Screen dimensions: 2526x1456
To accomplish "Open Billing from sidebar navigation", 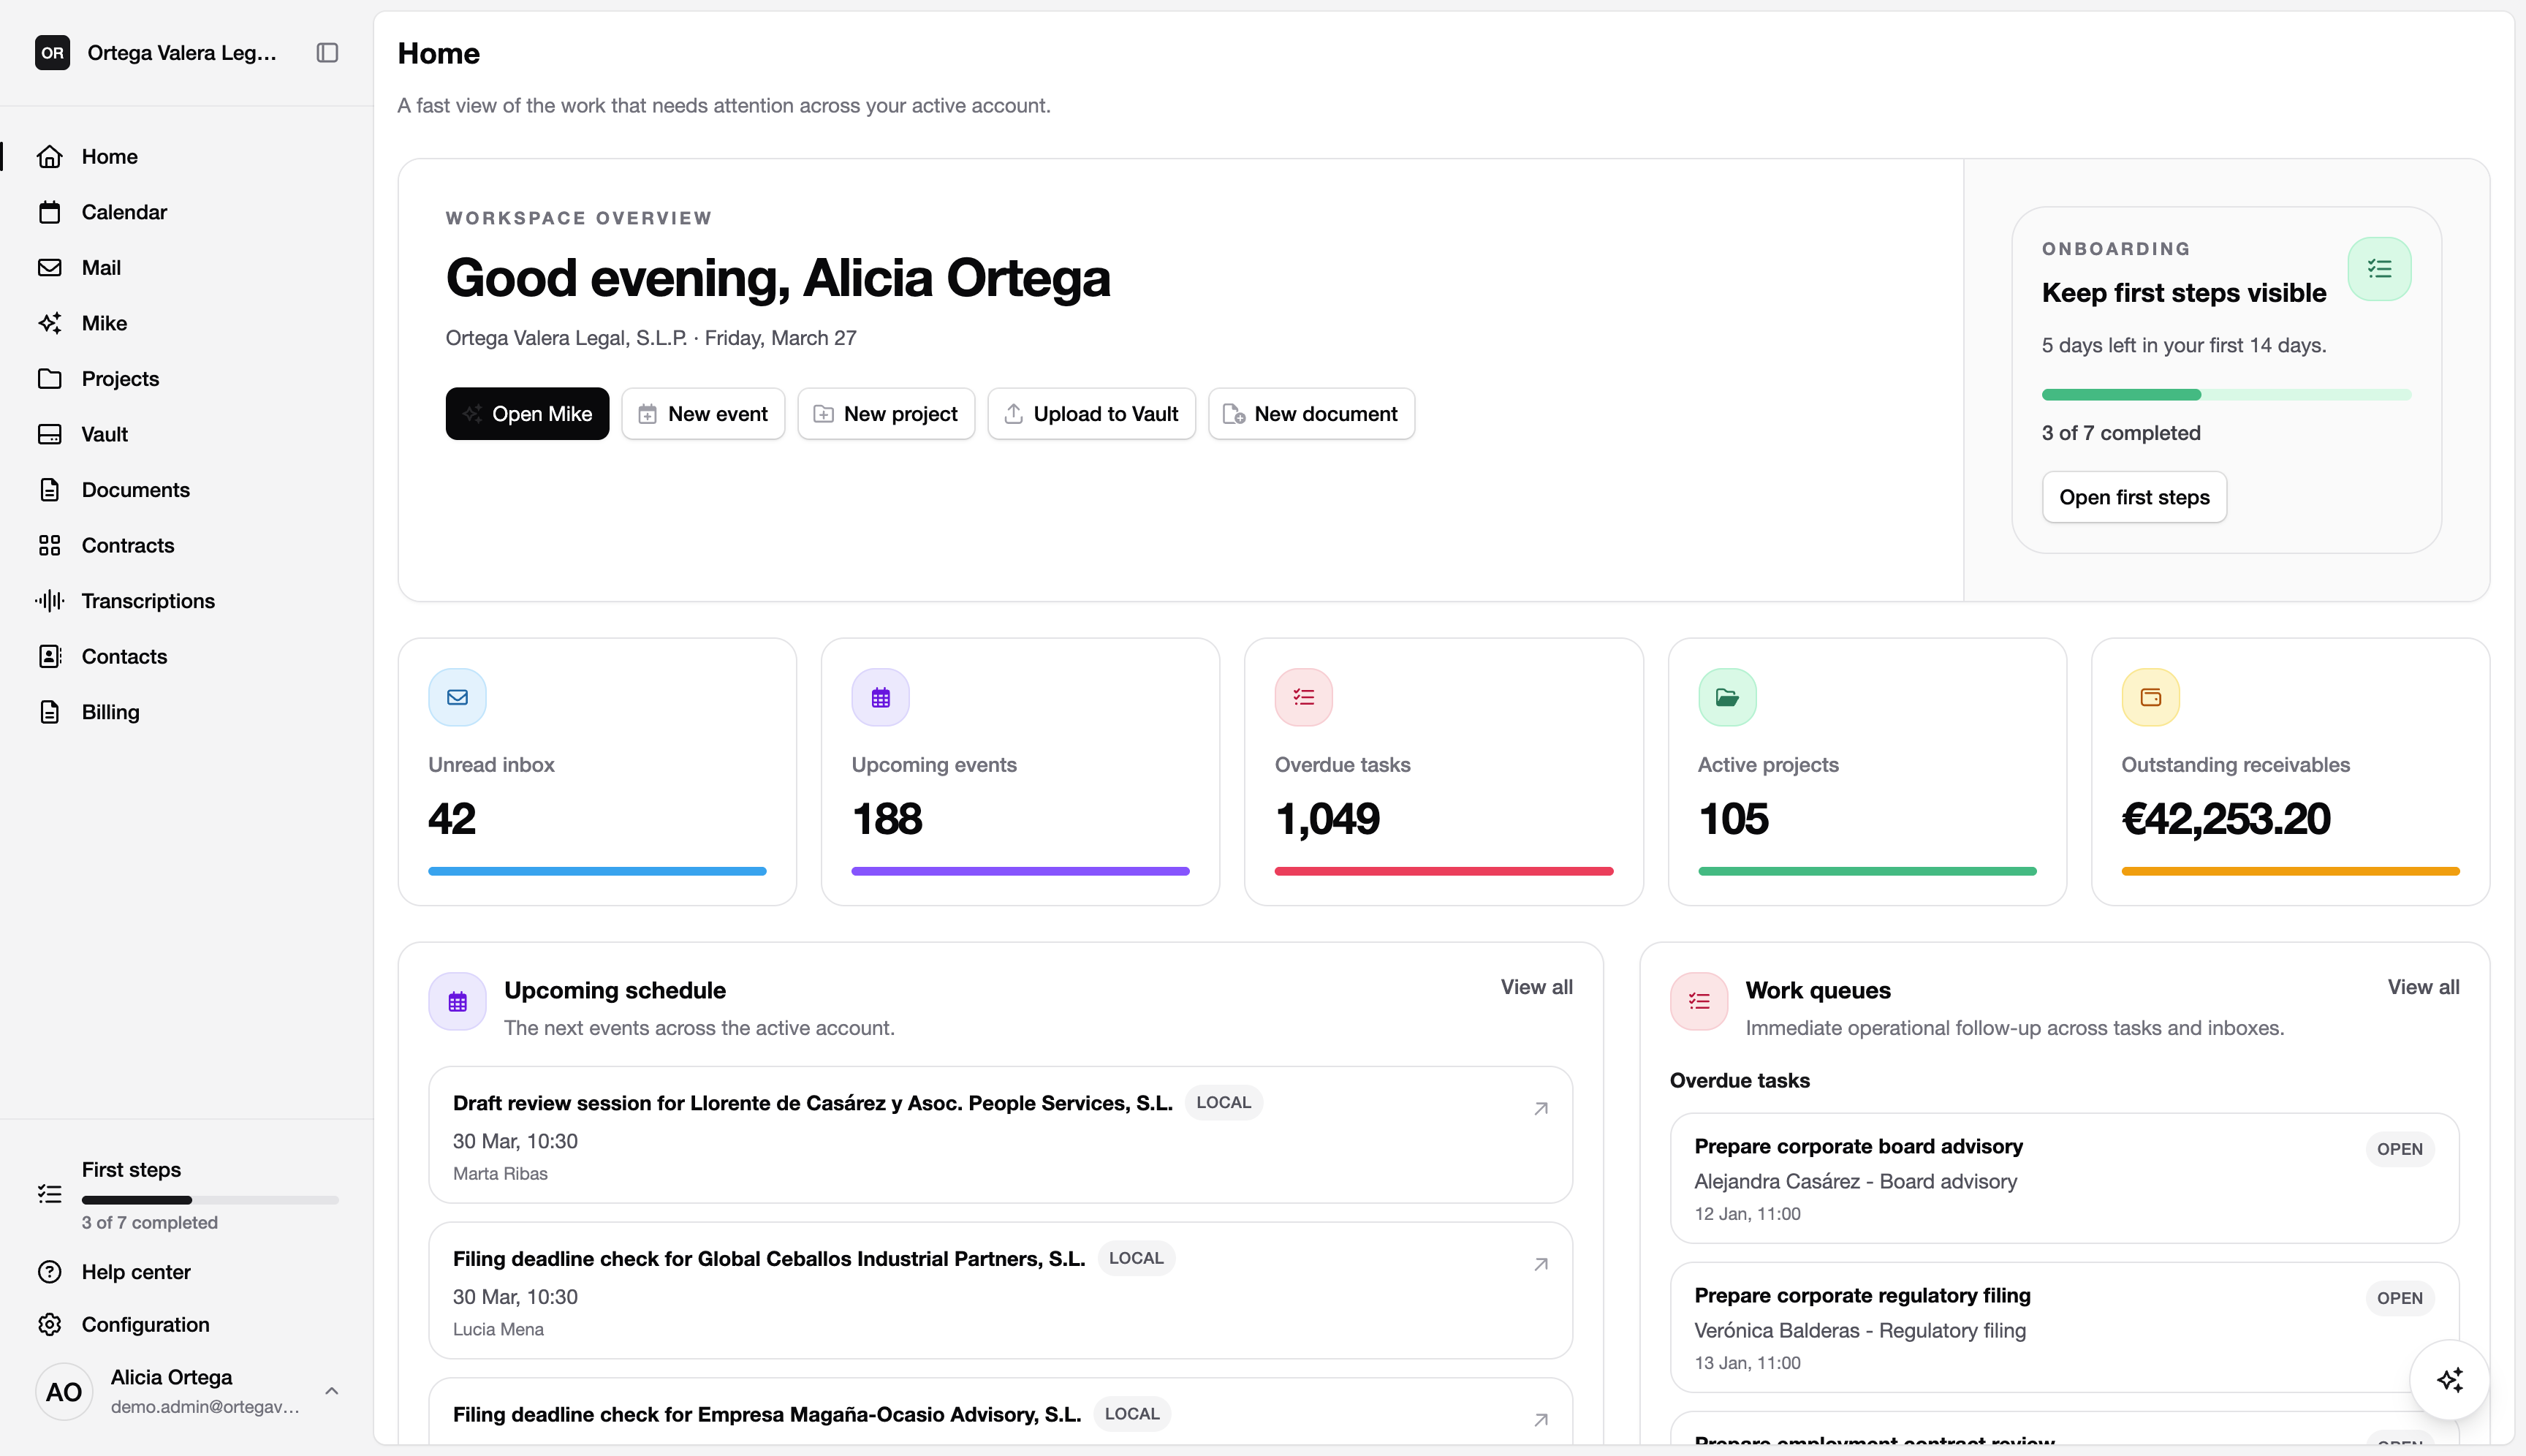I will [x=110, y=711].
